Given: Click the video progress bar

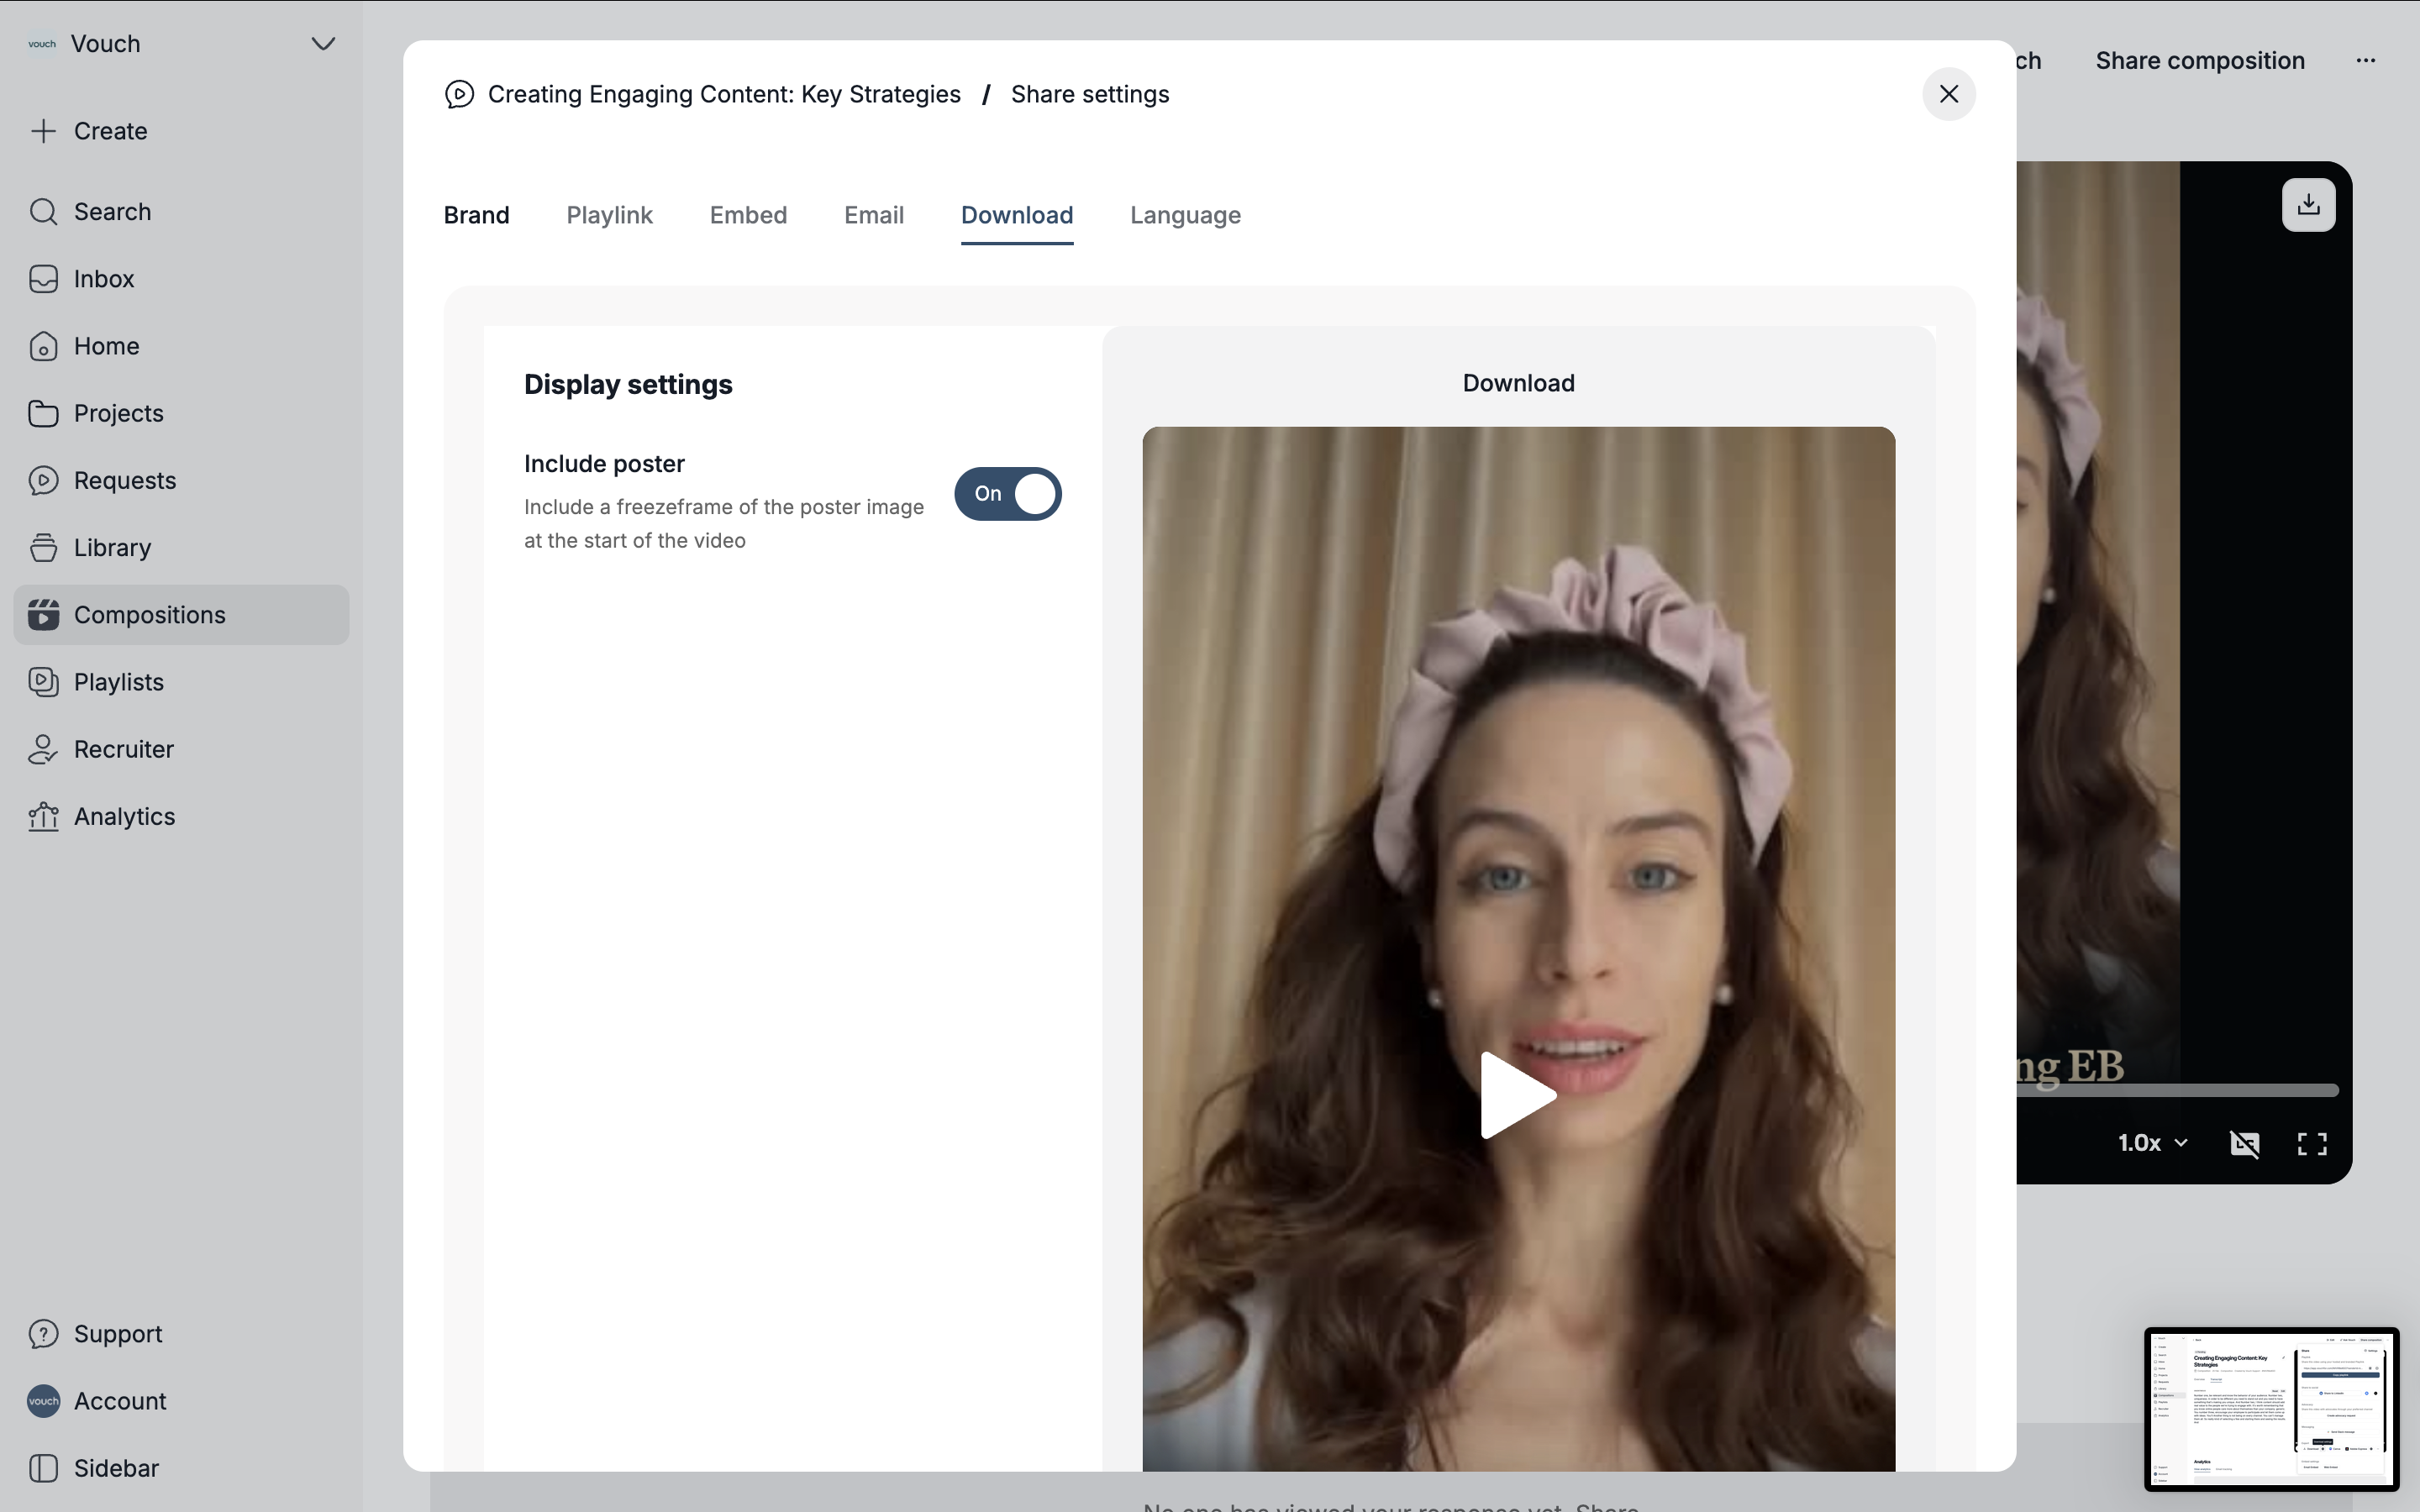Looking at the screenshot, I should pos(2180,1090).
